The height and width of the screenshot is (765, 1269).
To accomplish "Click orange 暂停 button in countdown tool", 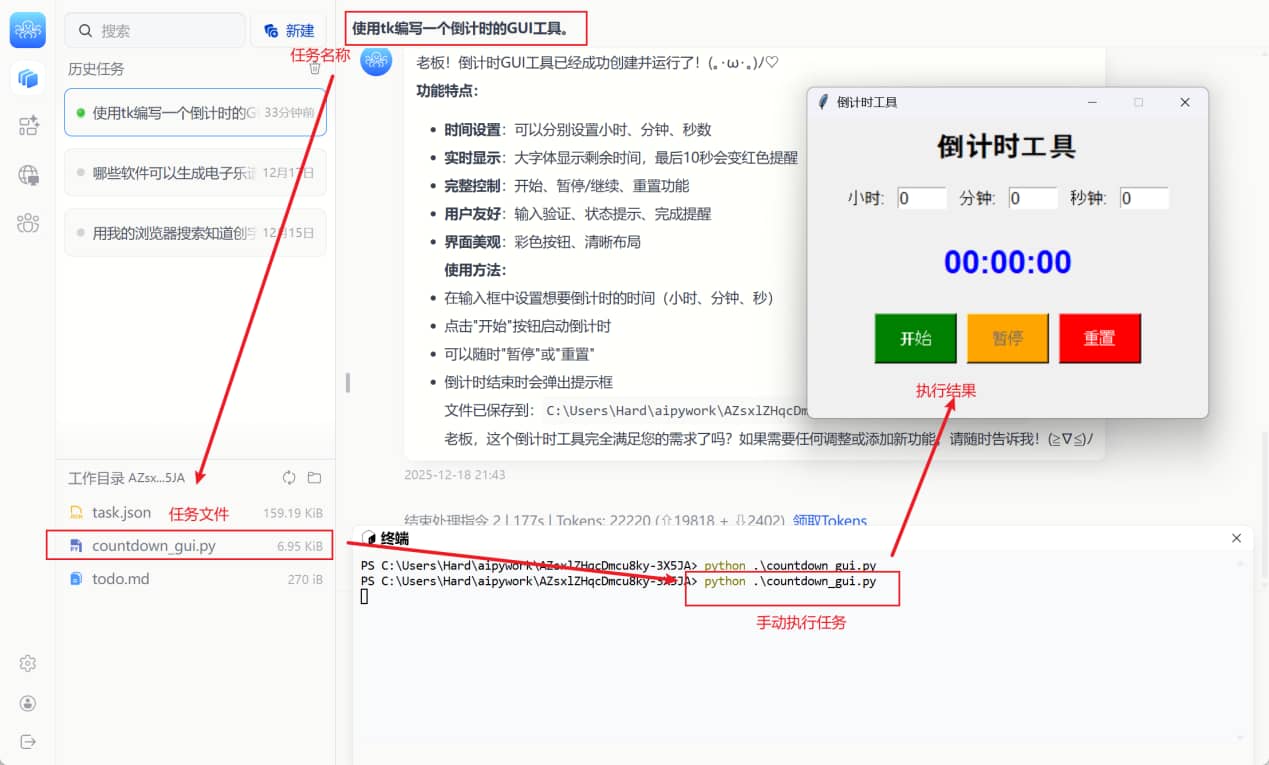I will (x=1008, y=338).
